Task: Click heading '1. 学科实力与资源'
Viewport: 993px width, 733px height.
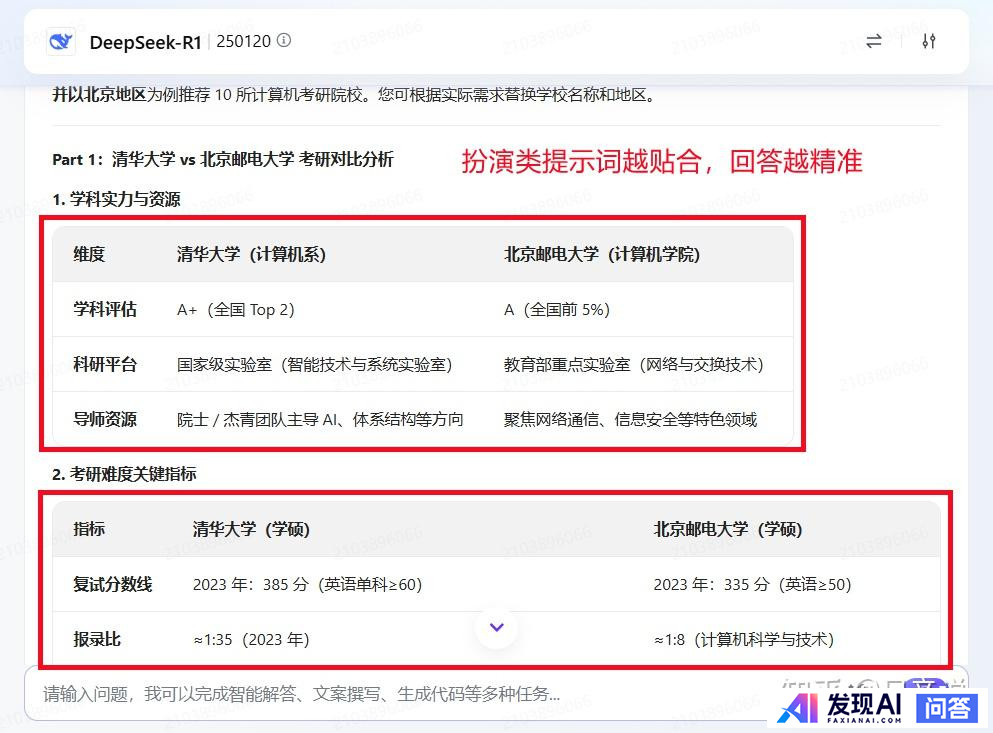Action: pyautogui.click(x=117, y=199)
